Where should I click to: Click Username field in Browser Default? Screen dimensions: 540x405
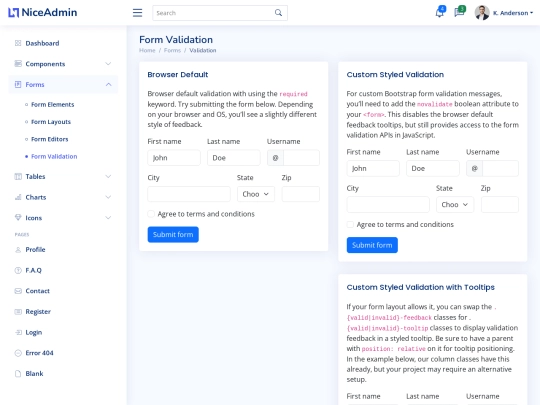tap(301, 158)
